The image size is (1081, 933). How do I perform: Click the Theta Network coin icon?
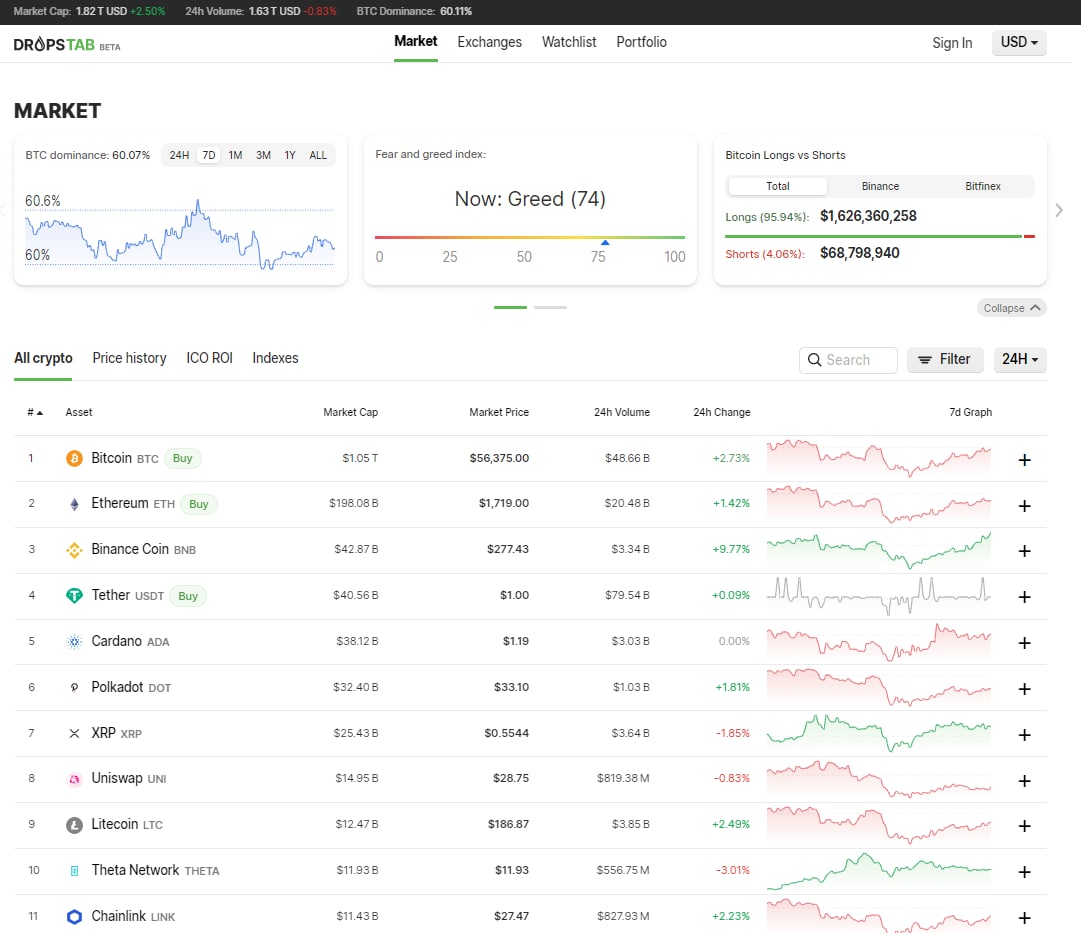tap(74, 871)
